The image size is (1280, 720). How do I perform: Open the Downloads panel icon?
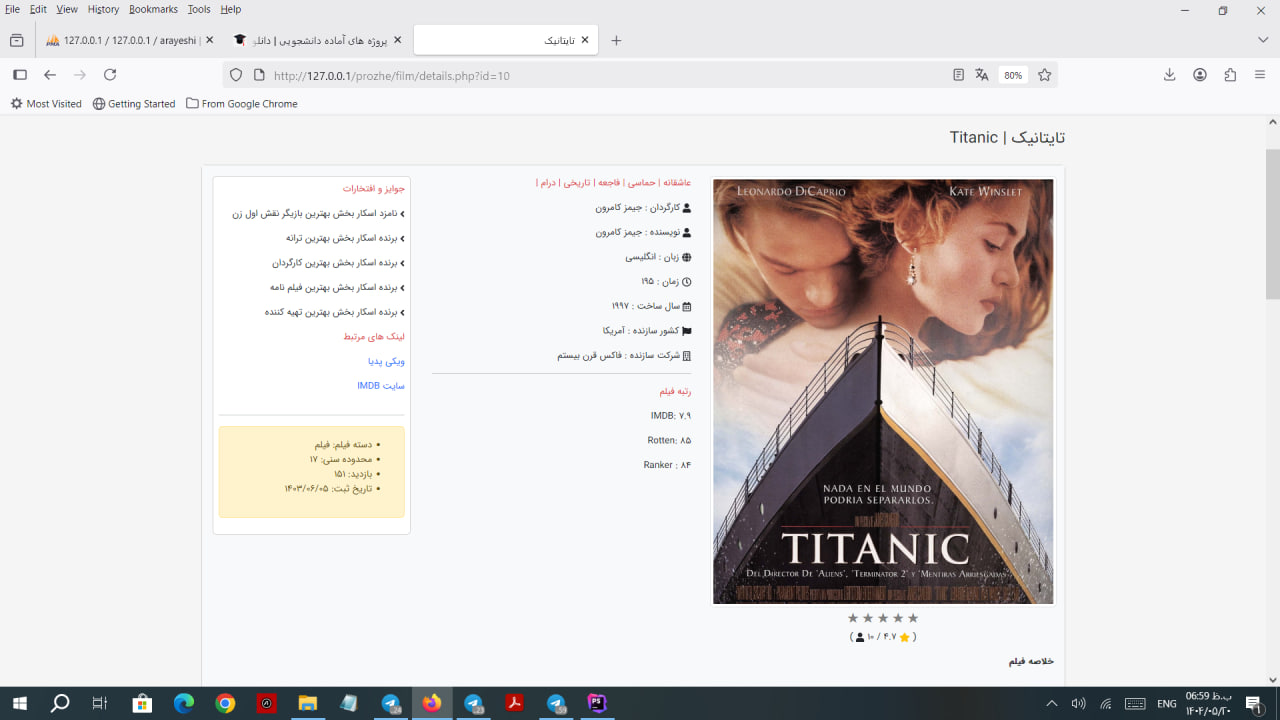click(x=1169, y=75)
